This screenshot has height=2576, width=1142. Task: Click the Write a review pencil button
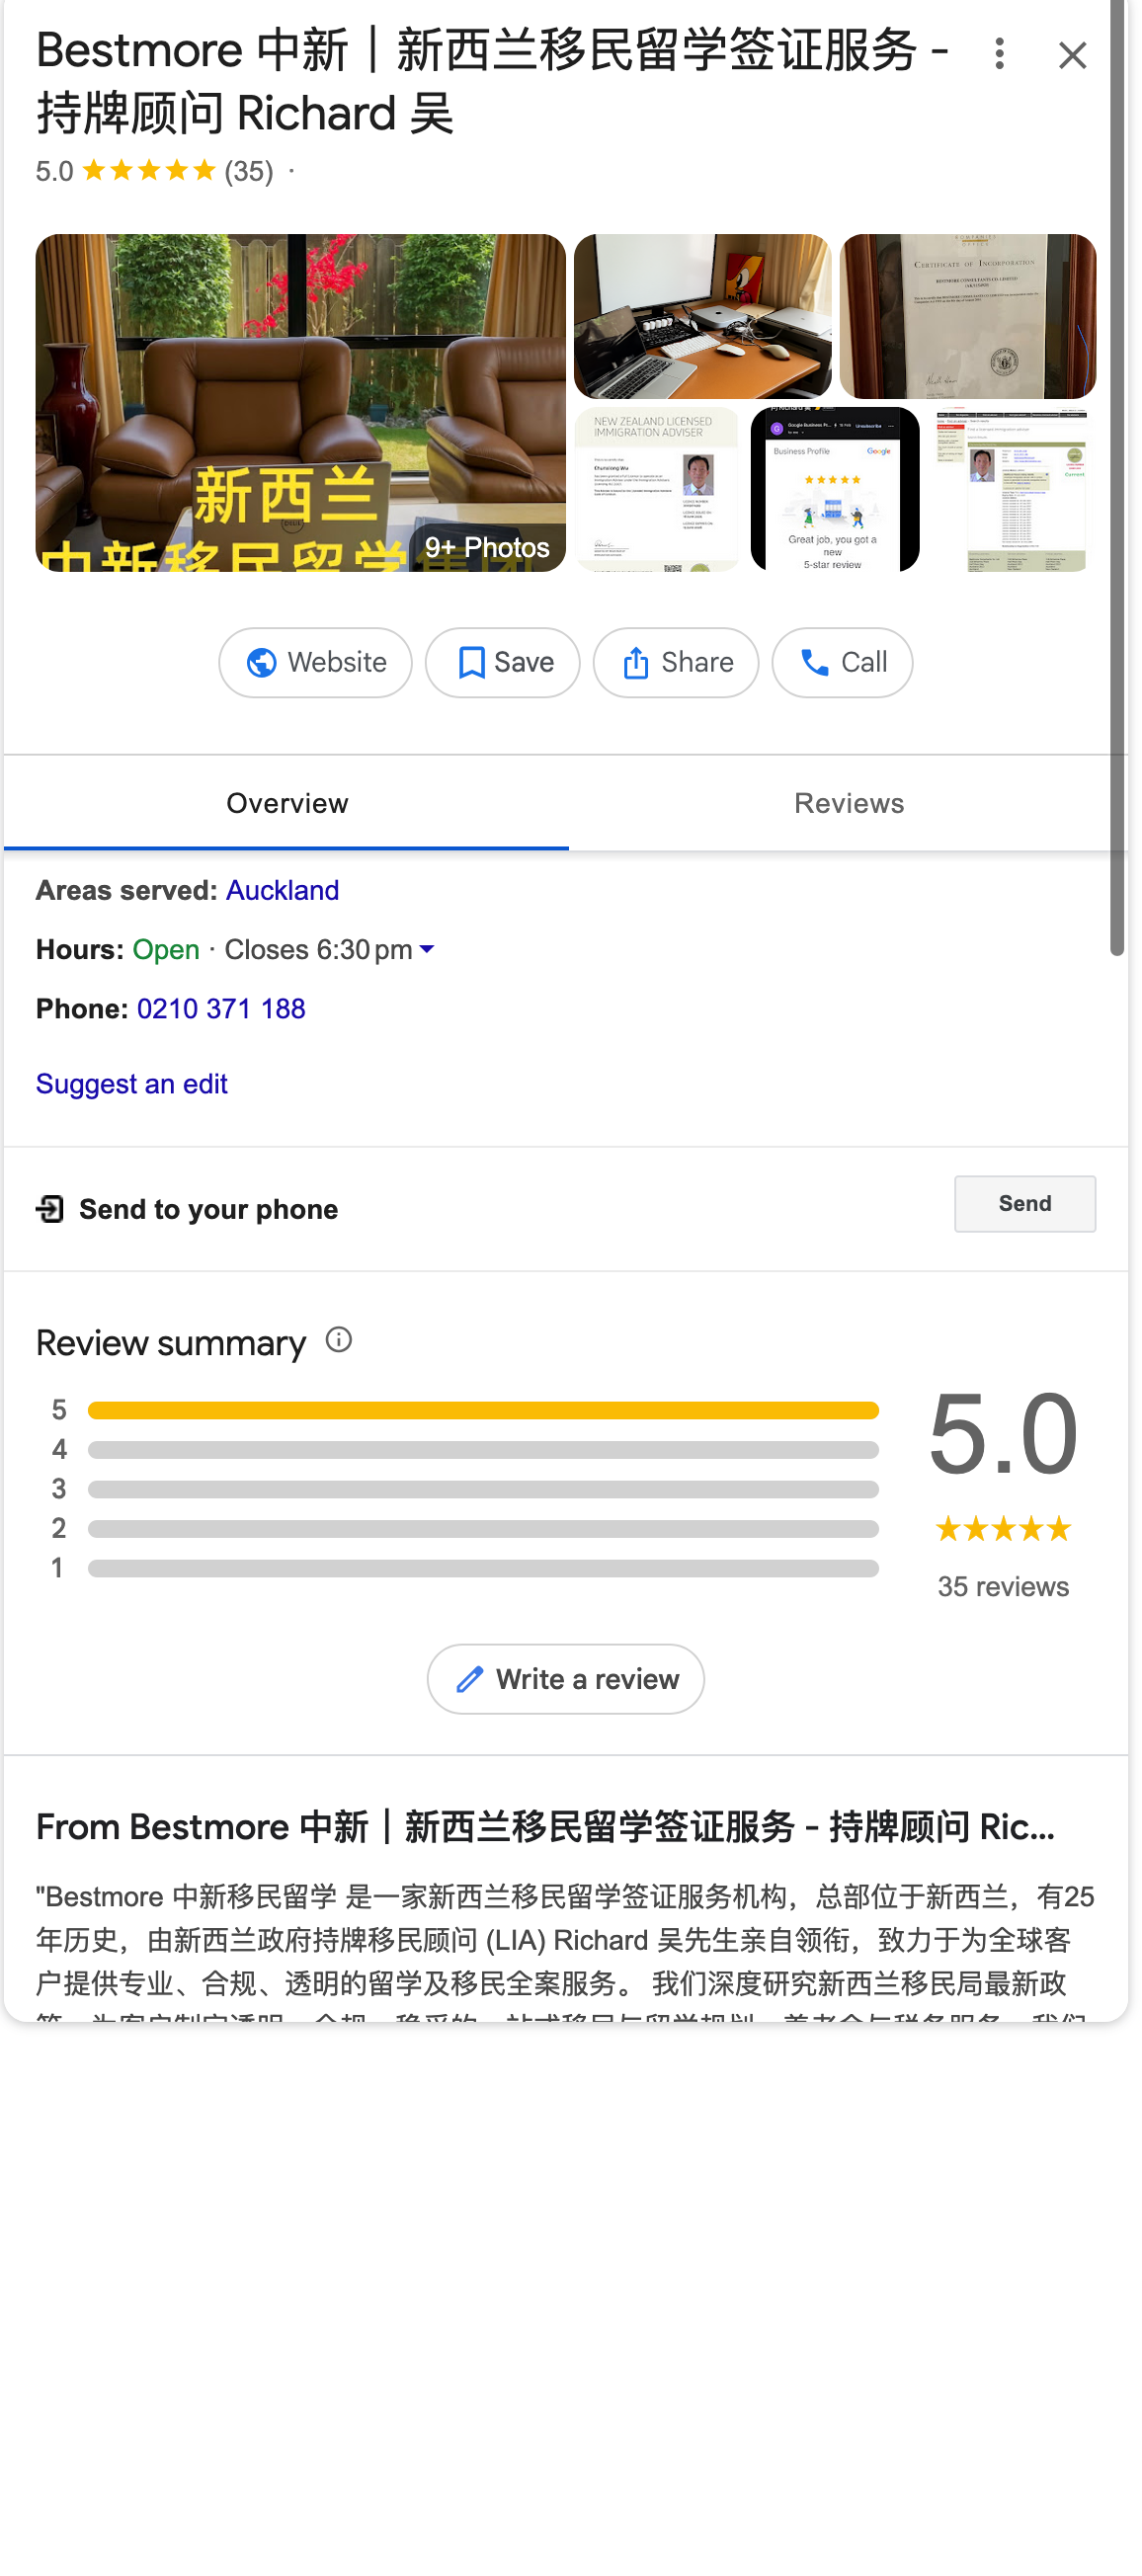tap(565, 1678)
